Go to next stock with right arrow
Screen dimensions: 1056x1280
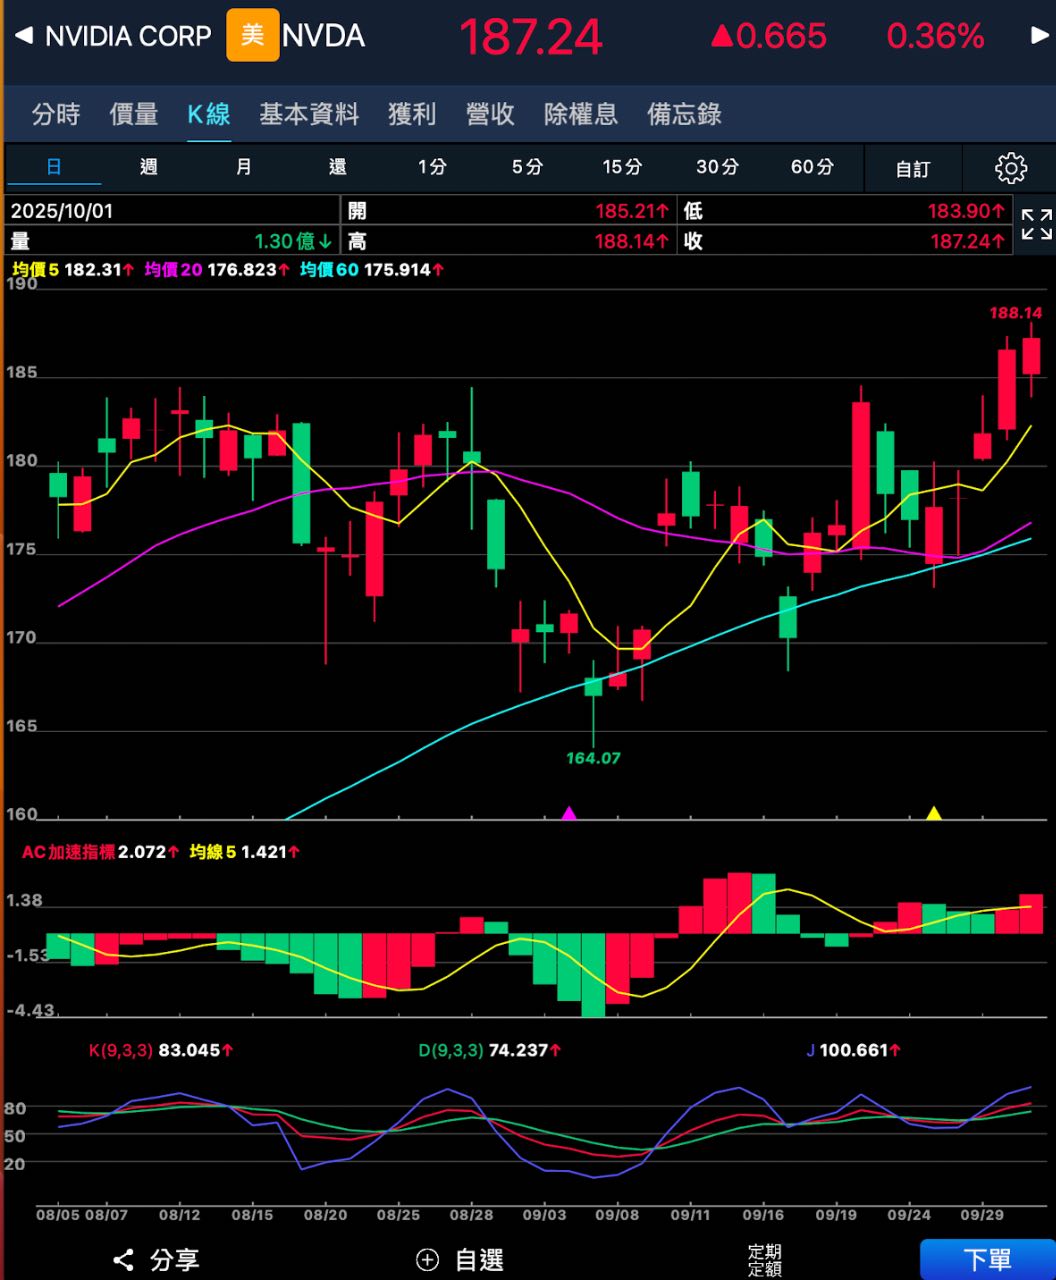[1039, 36]
